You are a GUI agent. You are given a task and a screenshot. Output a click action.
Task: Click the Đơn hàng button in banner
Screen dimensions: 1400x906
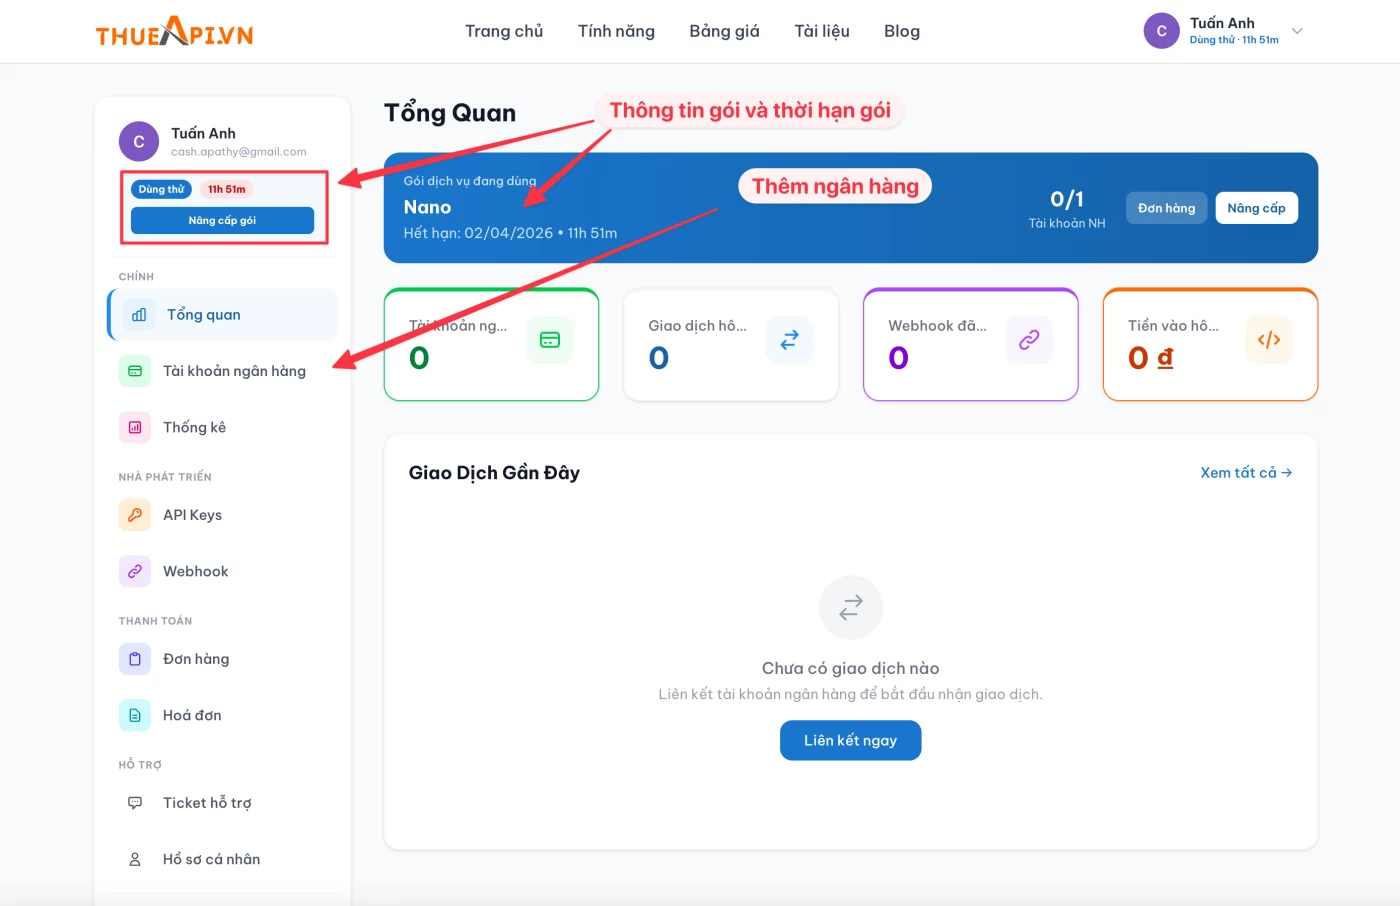pyautogui.click(x=1166, y=208)
